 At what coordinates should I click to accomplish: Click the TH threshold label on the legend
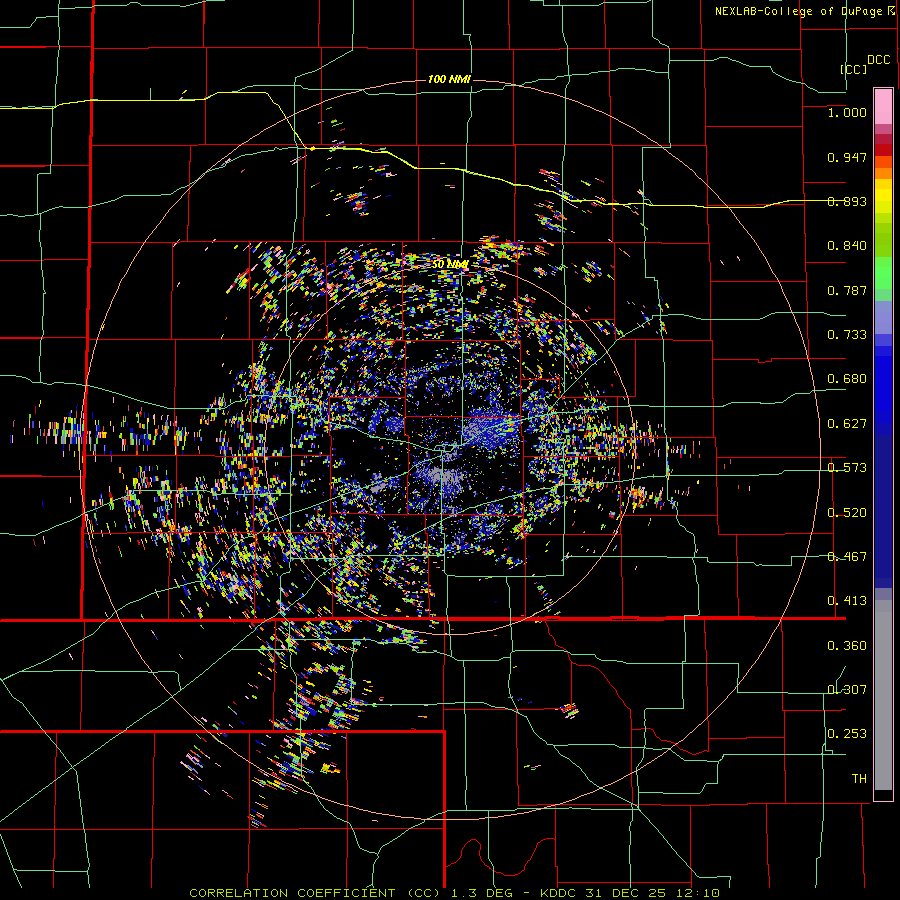[859, 779]
